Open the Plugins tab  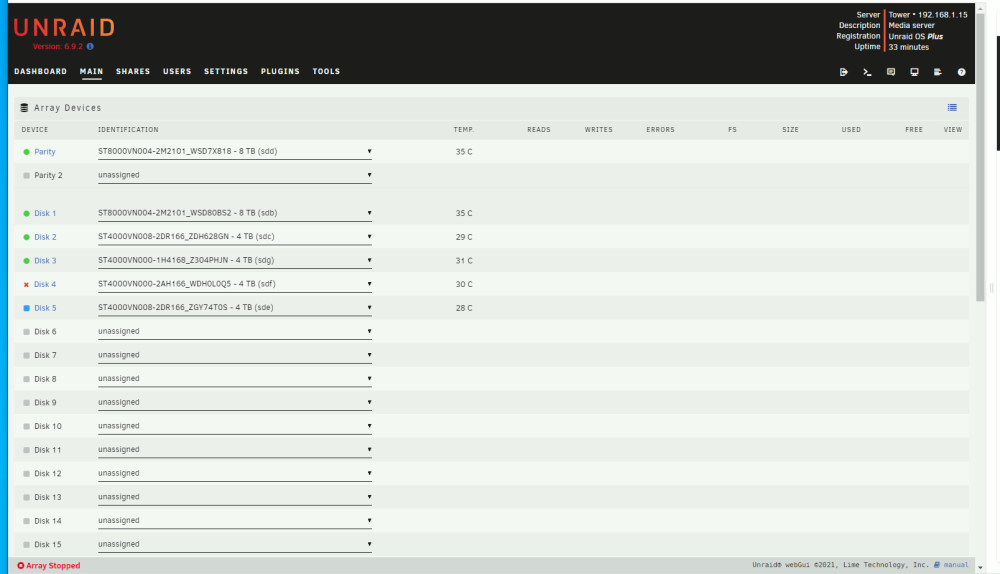point(280,71)
